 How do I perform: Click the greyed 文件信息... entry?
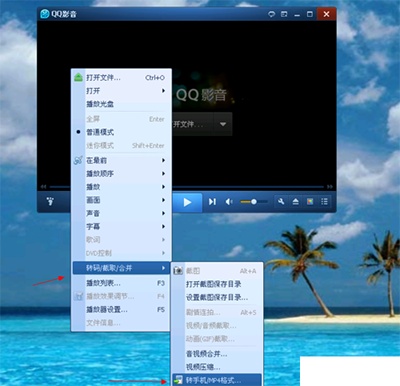[x=121, y=323]
